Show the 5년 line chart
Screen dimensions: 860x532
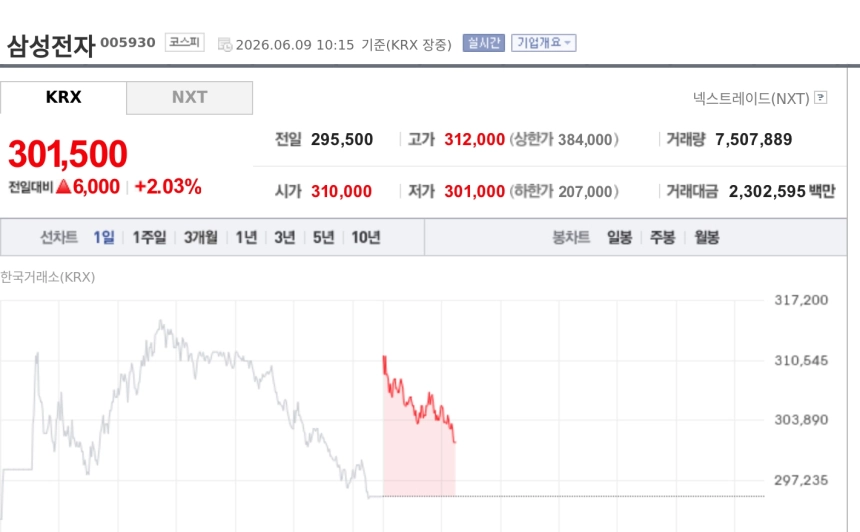(x=324, y=237)
